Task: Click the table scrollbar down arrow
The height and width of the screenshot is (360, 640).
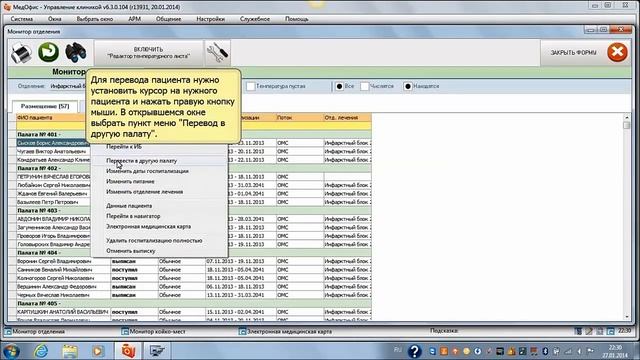Action: (x=627, y=317)
